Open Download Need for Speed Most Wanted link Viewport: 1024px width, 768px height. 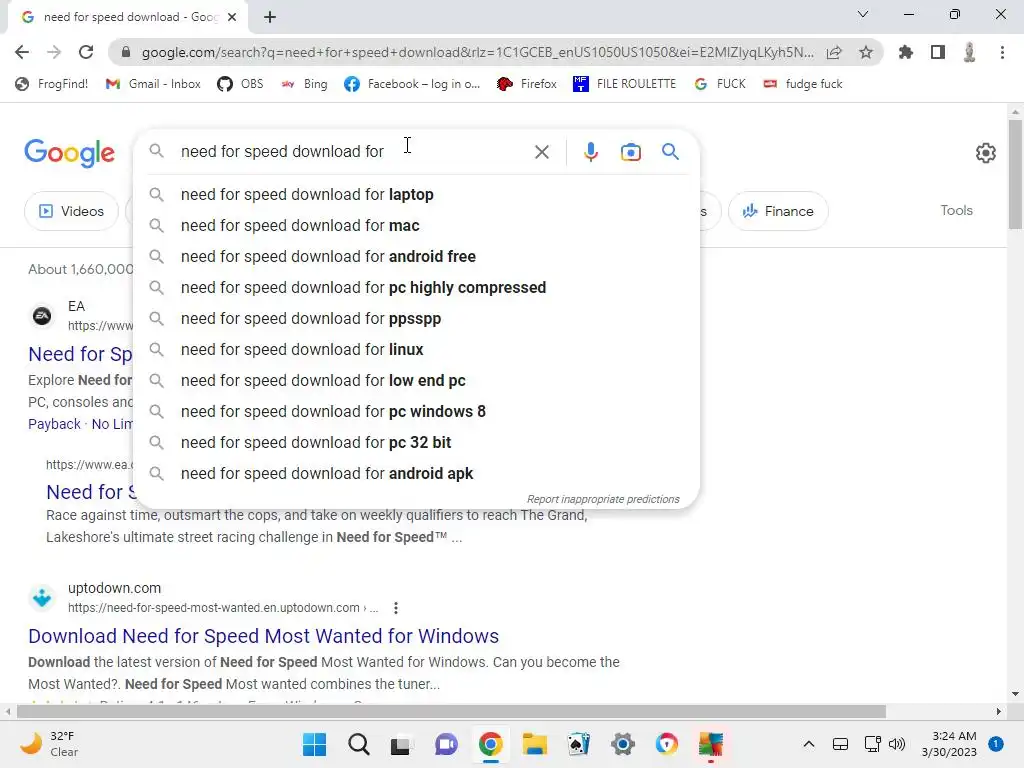(263, 636)
